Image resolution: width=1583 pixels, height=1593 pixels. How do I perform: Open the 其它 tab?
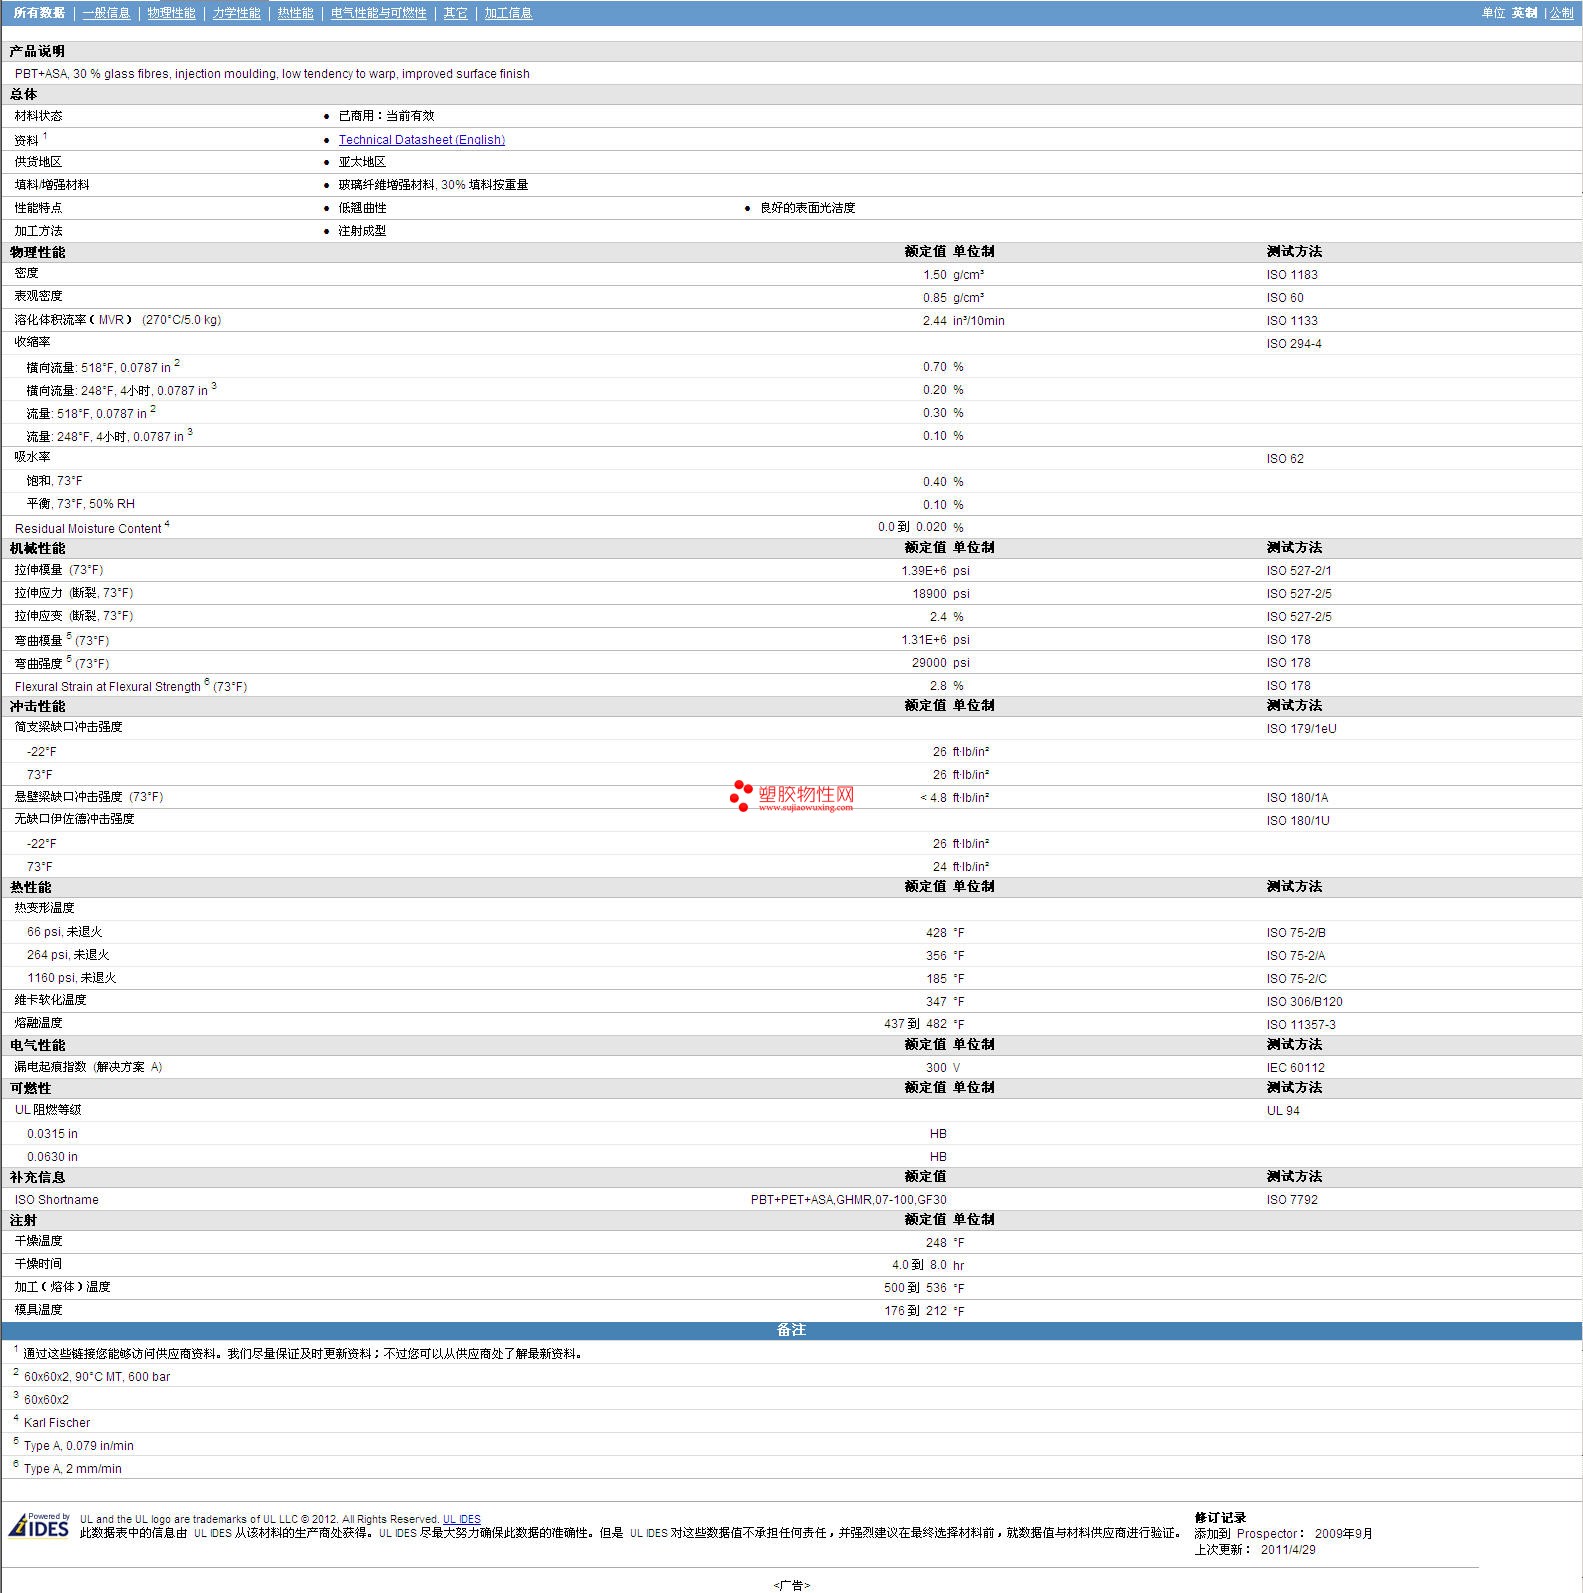[455, 13]
